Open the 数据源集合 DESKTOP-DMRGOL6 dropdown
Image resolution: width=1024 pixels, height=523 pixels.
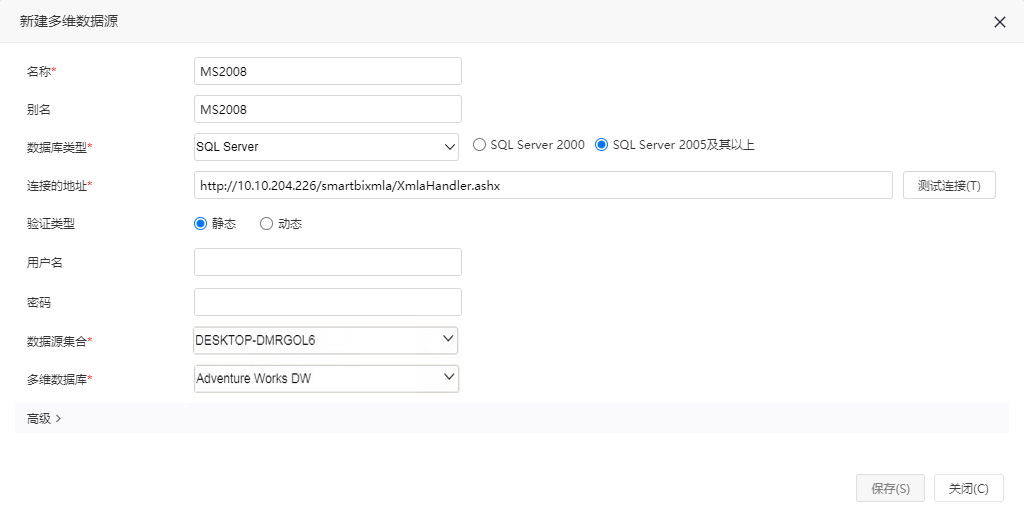click(x=325, y=340)
